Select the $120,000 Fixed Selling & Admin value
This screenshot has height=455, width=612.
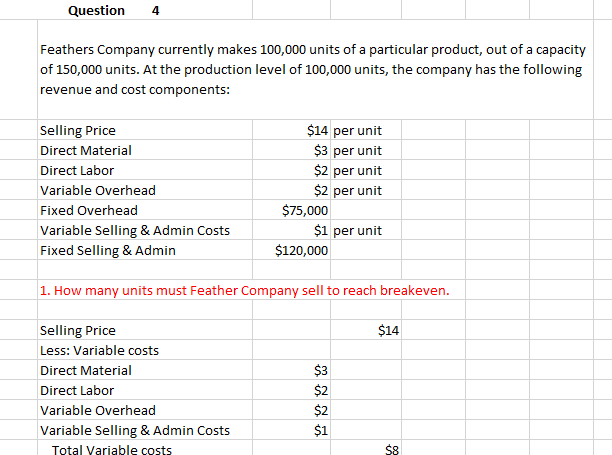pyautogui.click(x=301, y=251)
